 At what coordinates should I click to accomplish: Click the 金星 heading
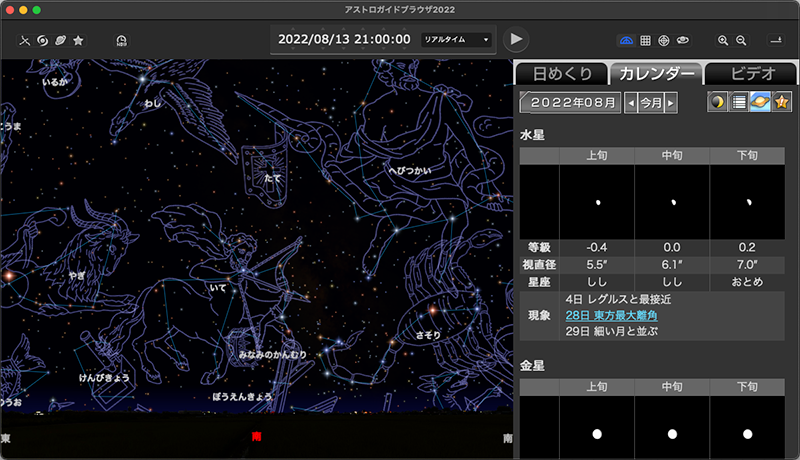click(532, 366)
